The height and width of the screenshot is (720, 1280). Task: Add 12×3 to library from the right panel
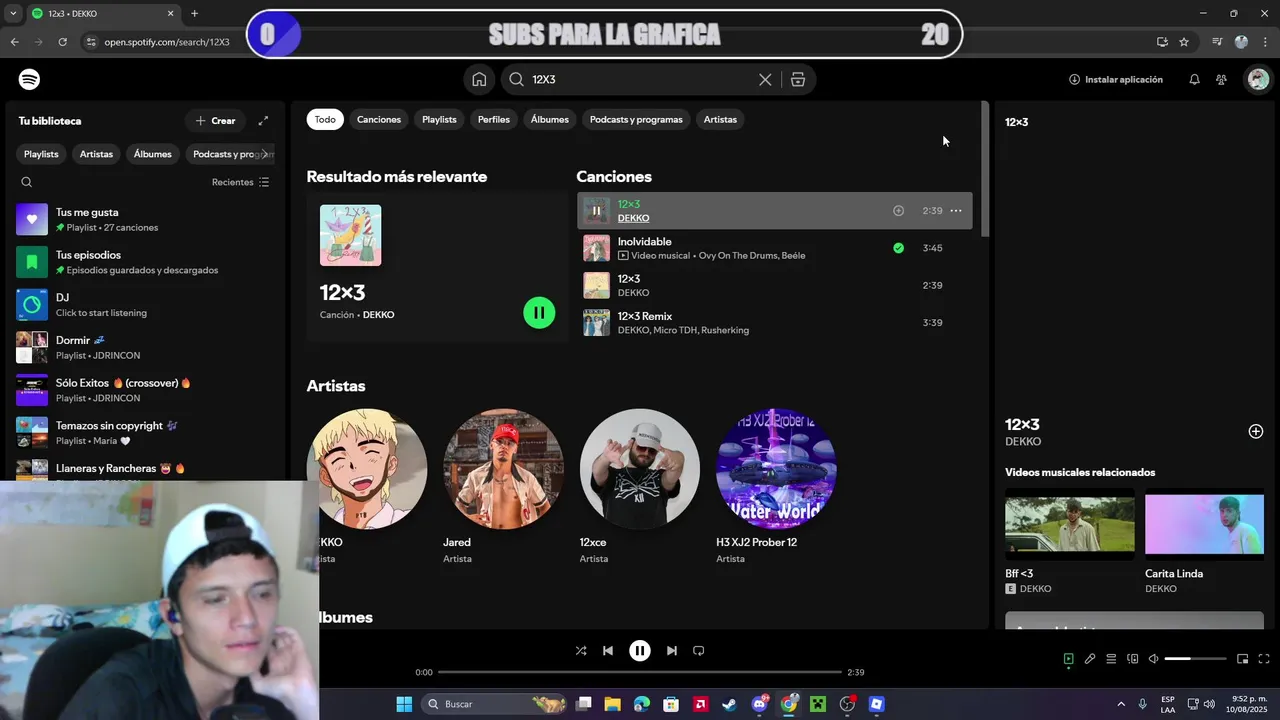tap(1256, 431)
